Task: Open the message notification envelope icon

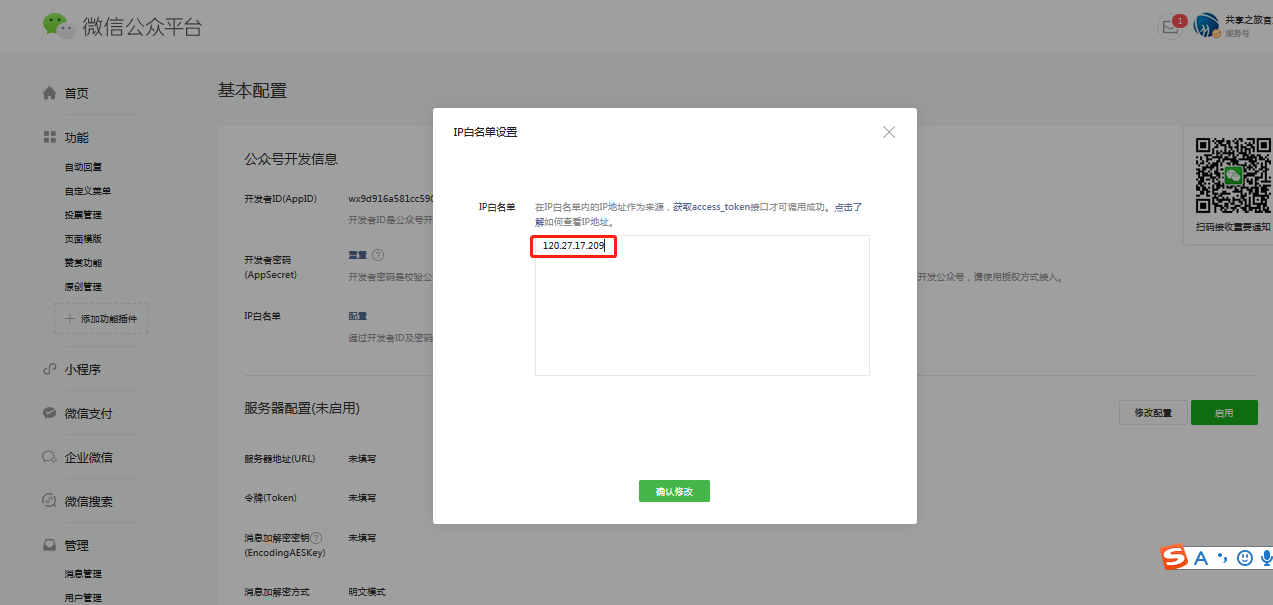Action: [1170, 27]
